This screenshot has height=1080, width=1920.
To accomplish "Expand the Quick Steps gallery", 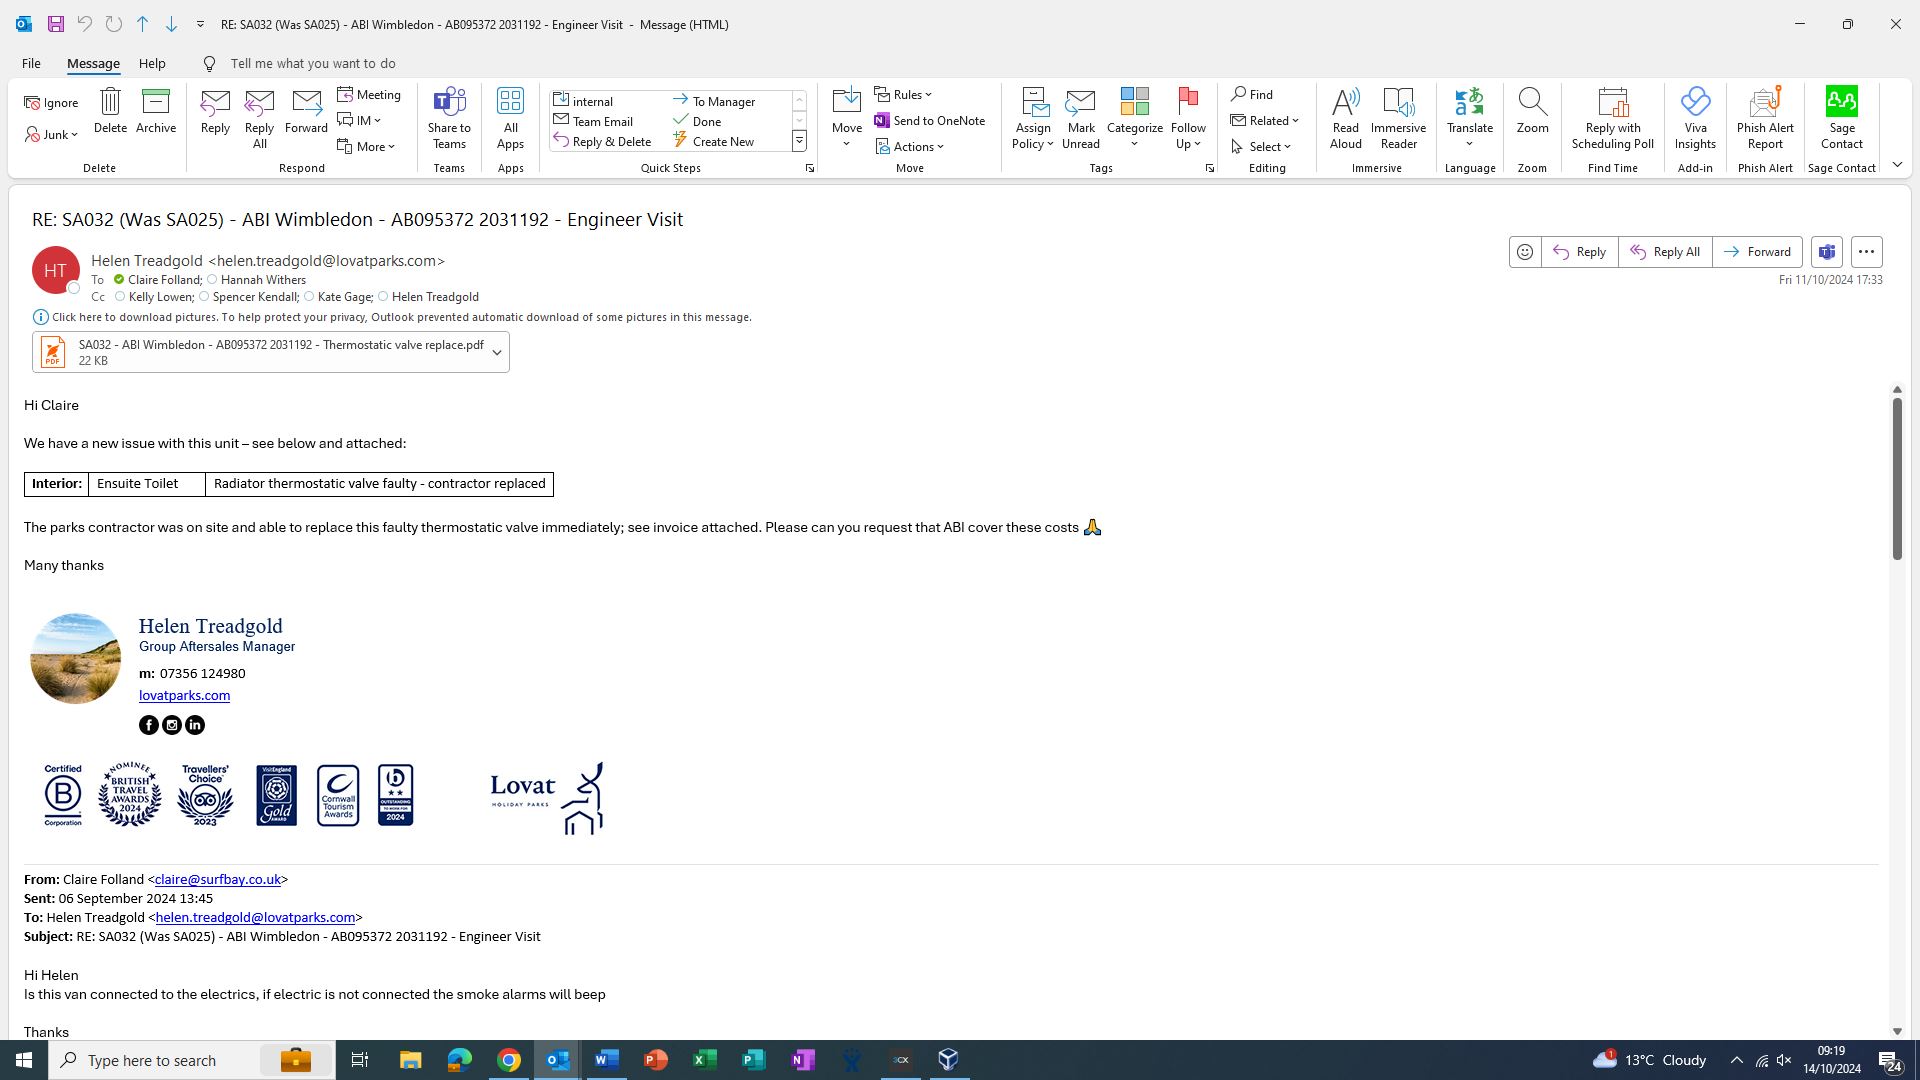I will click(x=799, y=142).
